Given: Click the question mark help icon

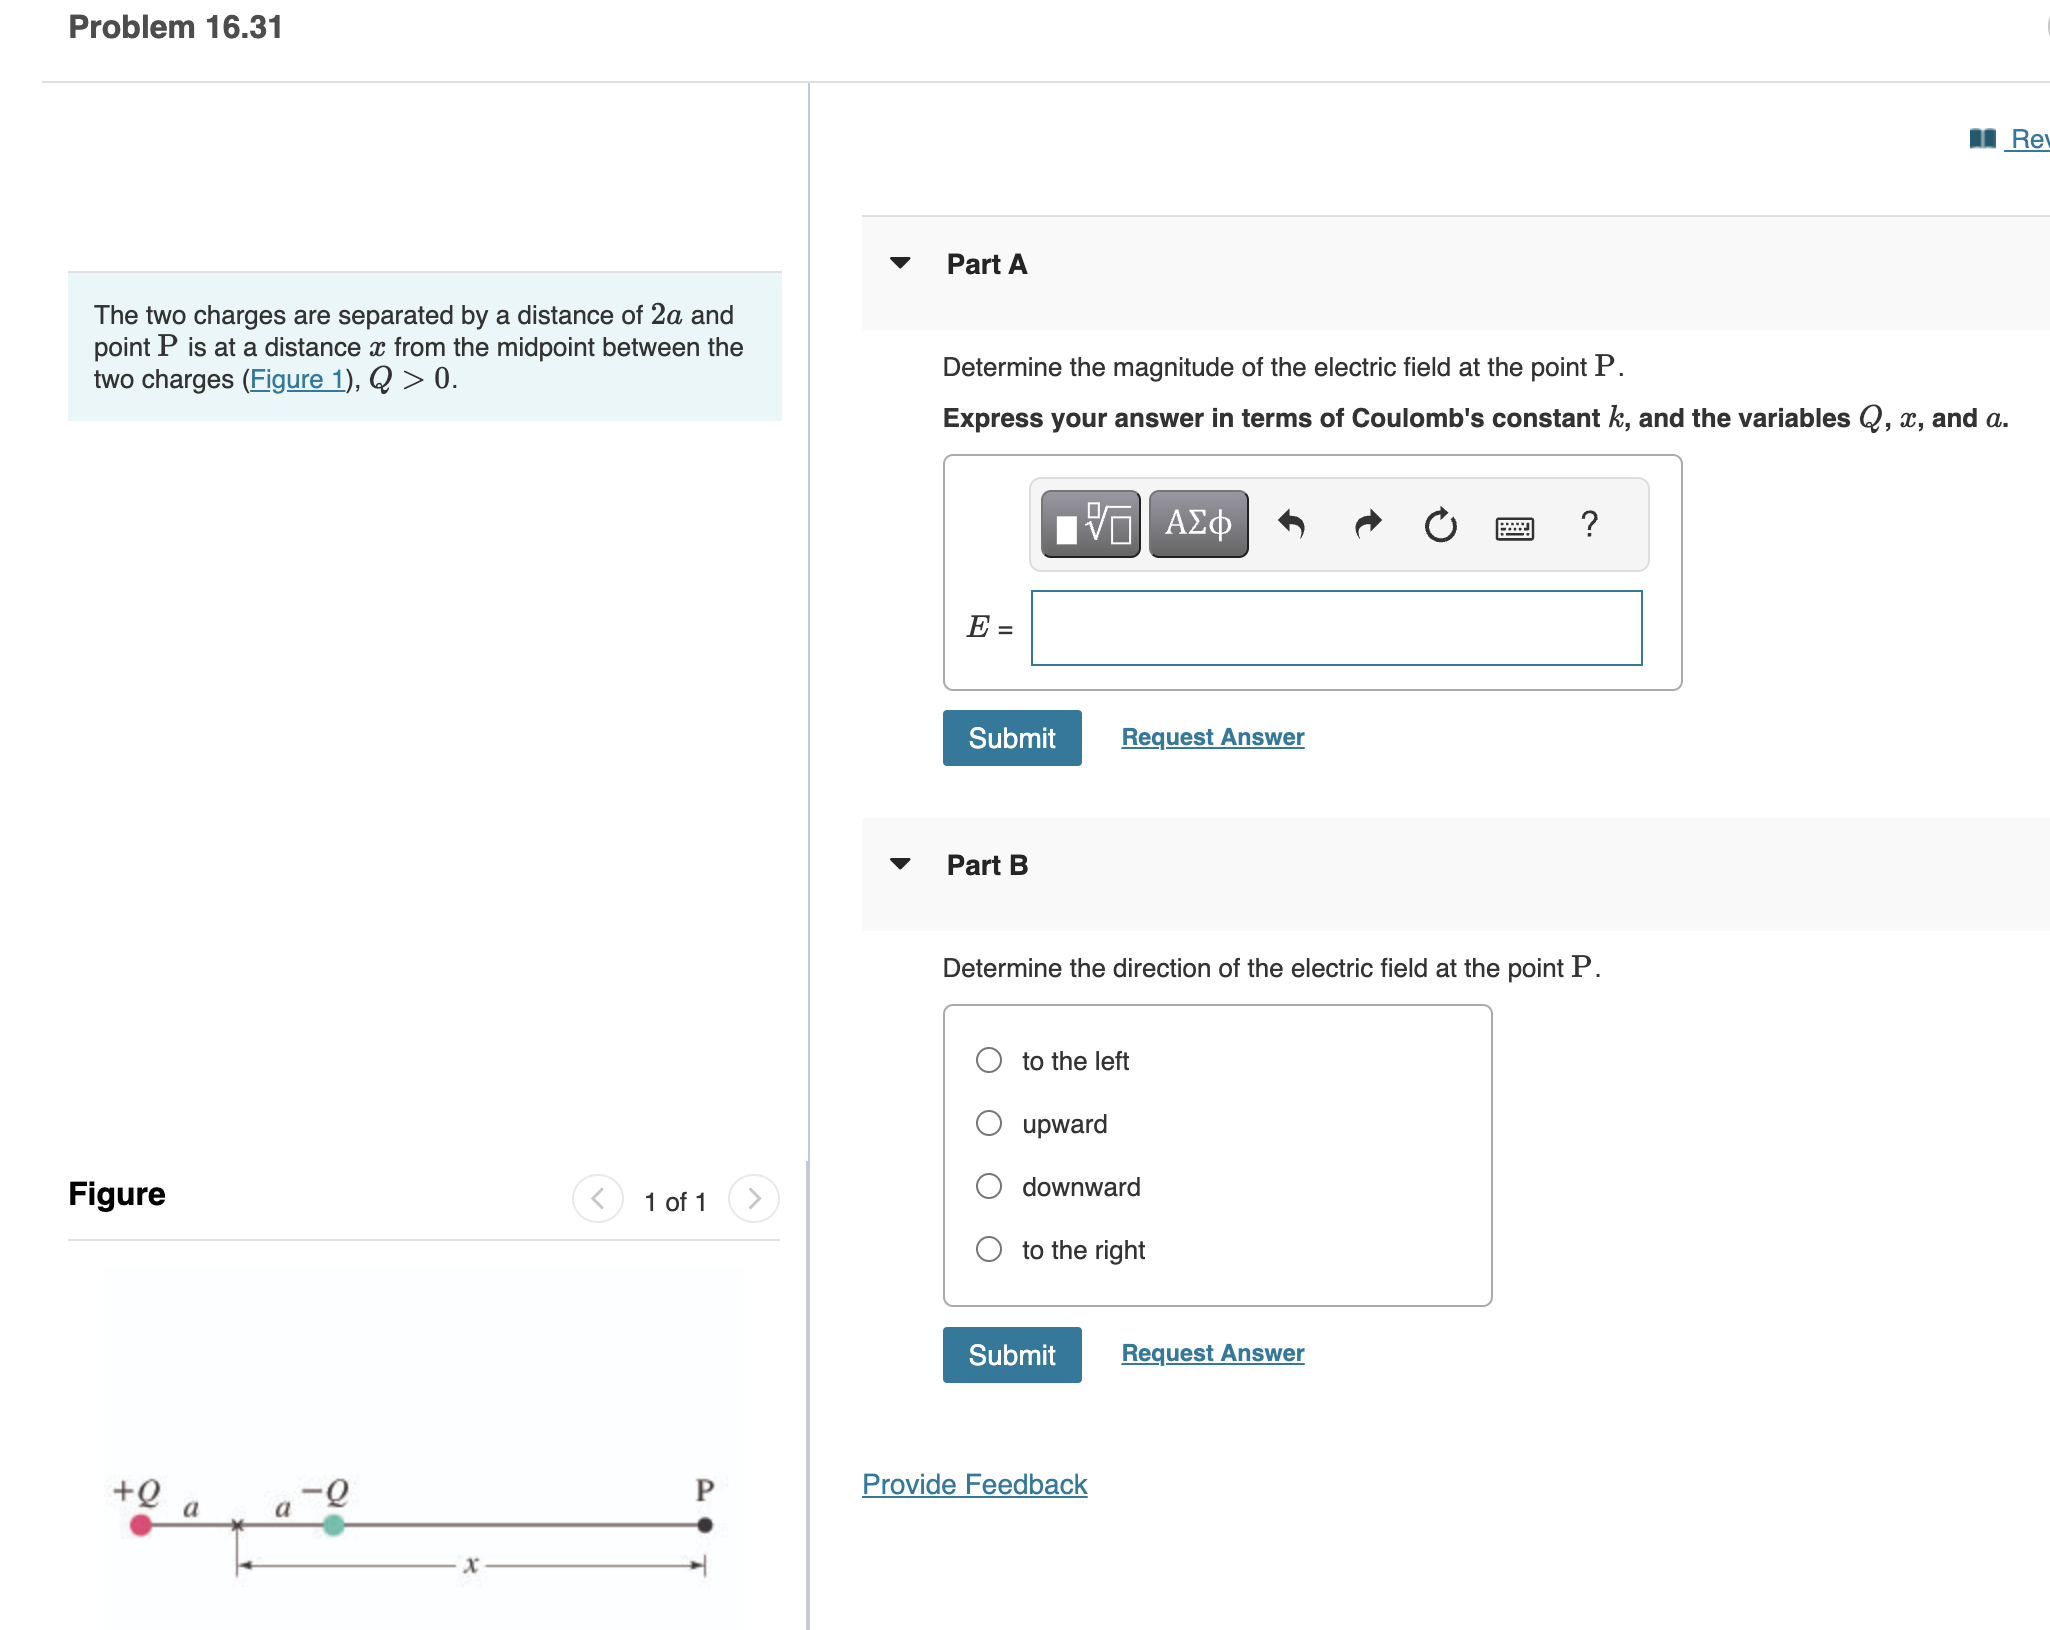Looking at the screenshot, I should 1589,524.
